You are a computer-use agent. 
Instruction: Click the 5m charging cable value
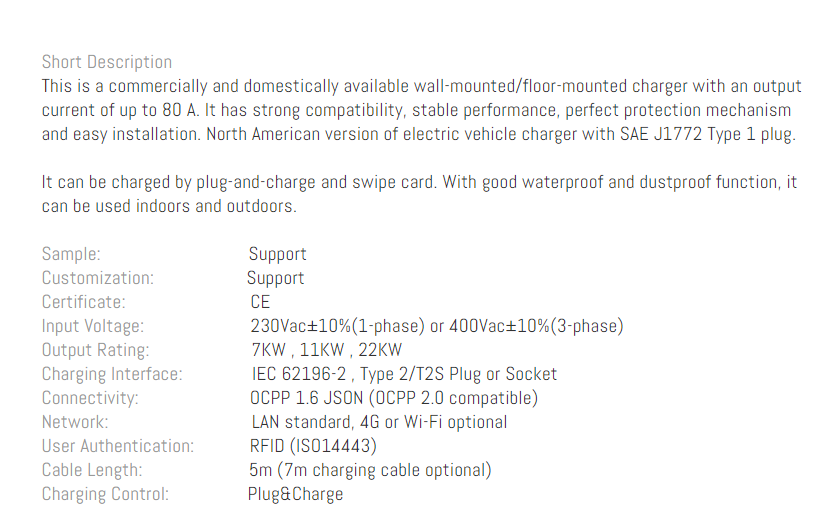[x=371, y=471]
